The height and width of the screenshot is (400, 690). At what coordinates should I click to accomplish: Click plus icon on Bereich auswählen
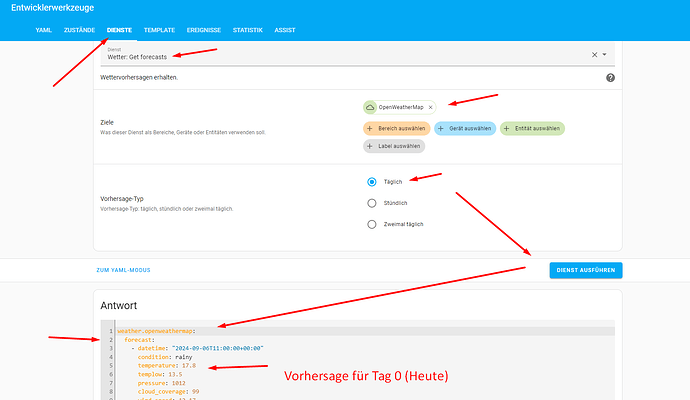(370, 128)
